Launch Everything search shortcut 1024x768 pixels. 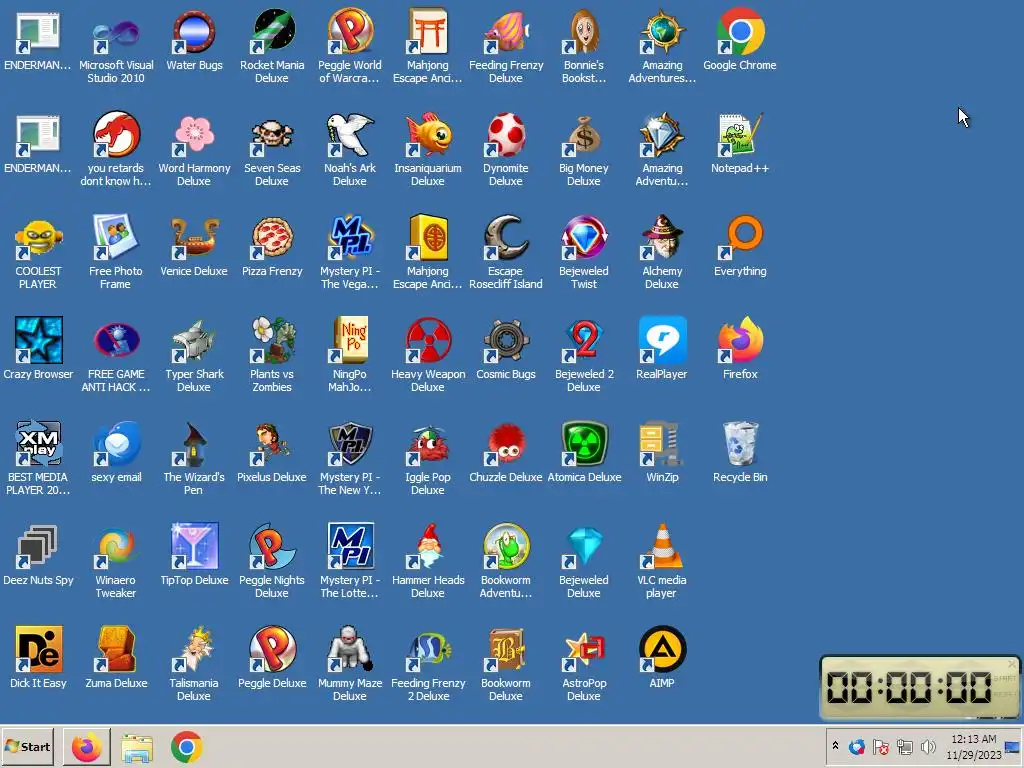click(740, 239)
